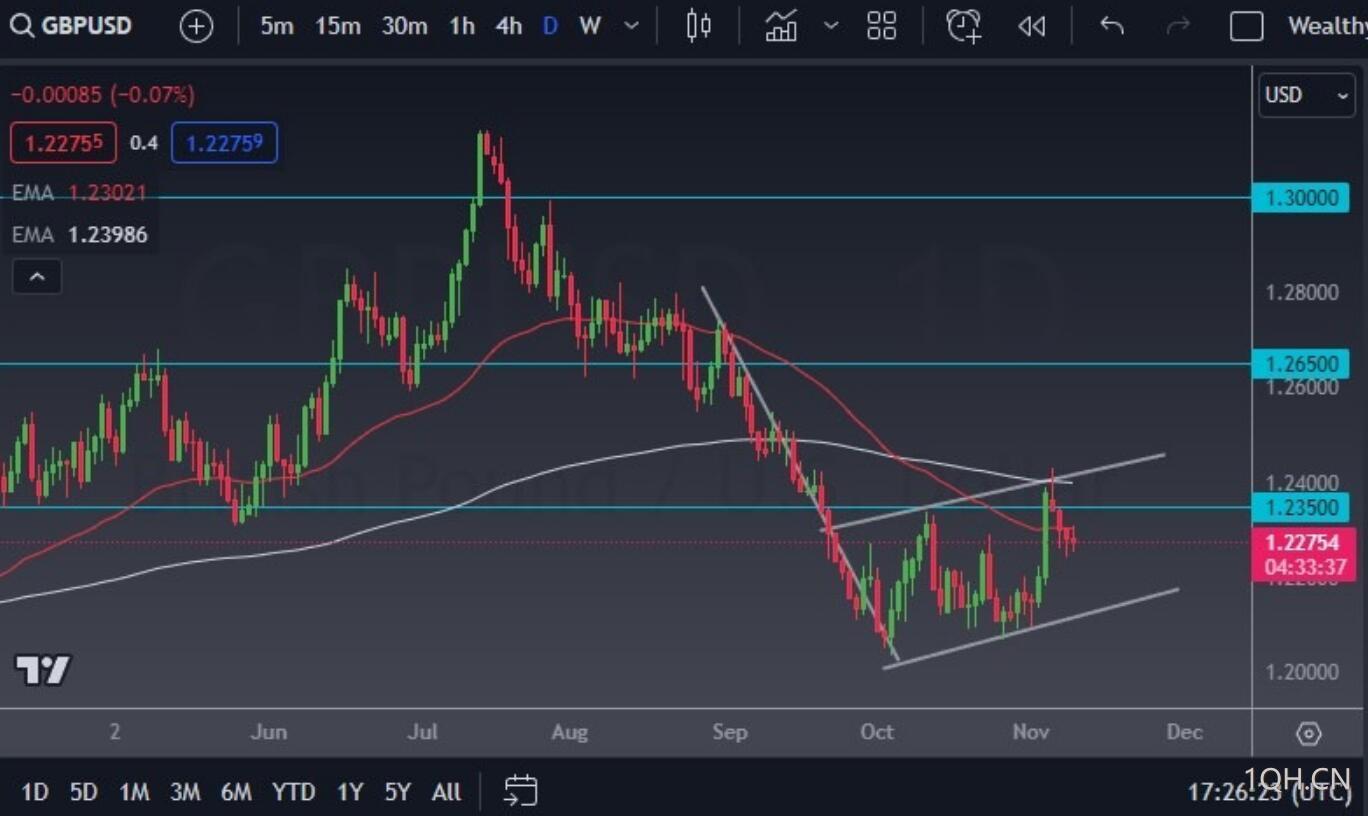Switch to the 4h timeframe
The width and height of the screenshot is (1368, 816).
tap(509, 26)
